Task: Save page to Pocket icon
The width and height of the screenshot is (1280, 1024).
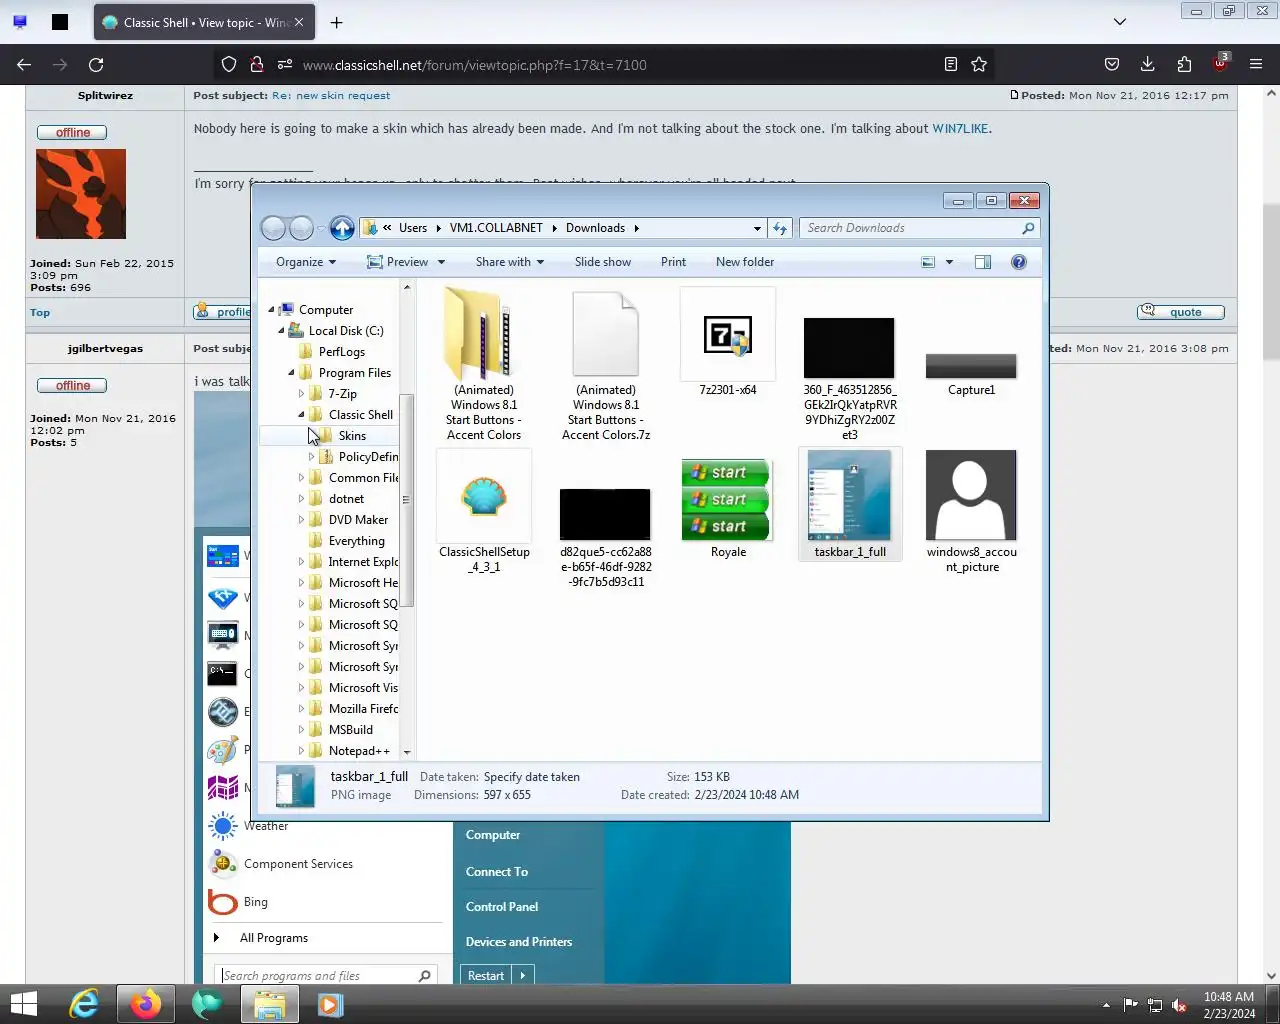Action: [1111, 64]
